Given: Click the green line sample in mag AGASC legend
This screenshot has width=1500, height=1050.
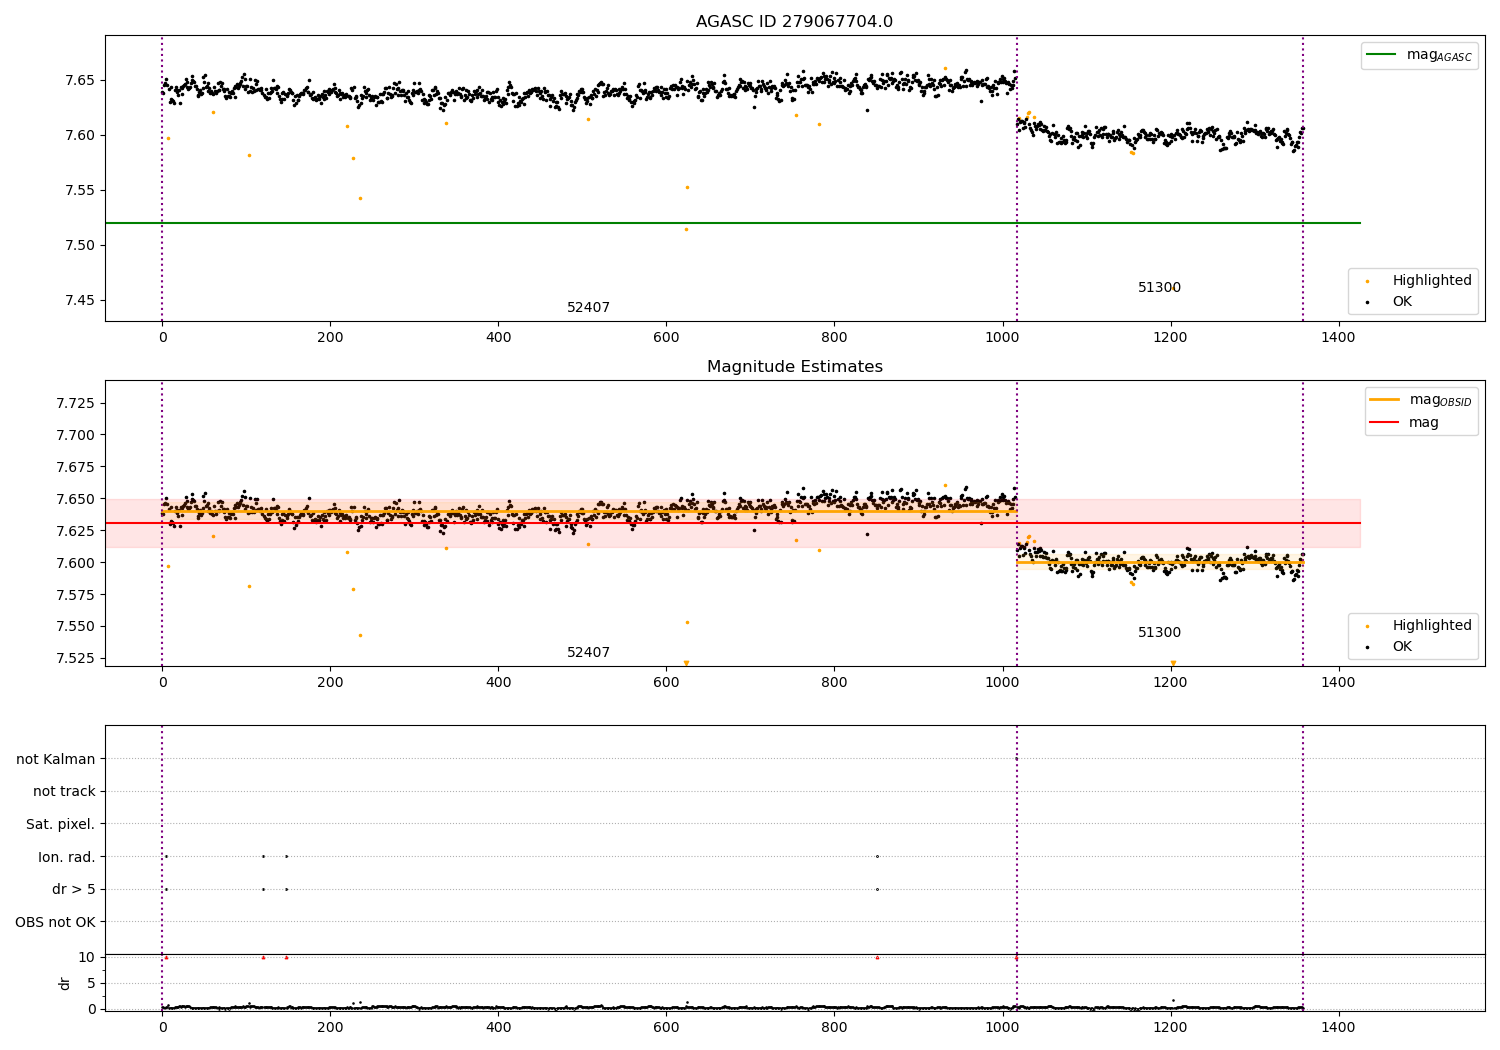Looking at the screenshot, I should (x=1382, y=55).
